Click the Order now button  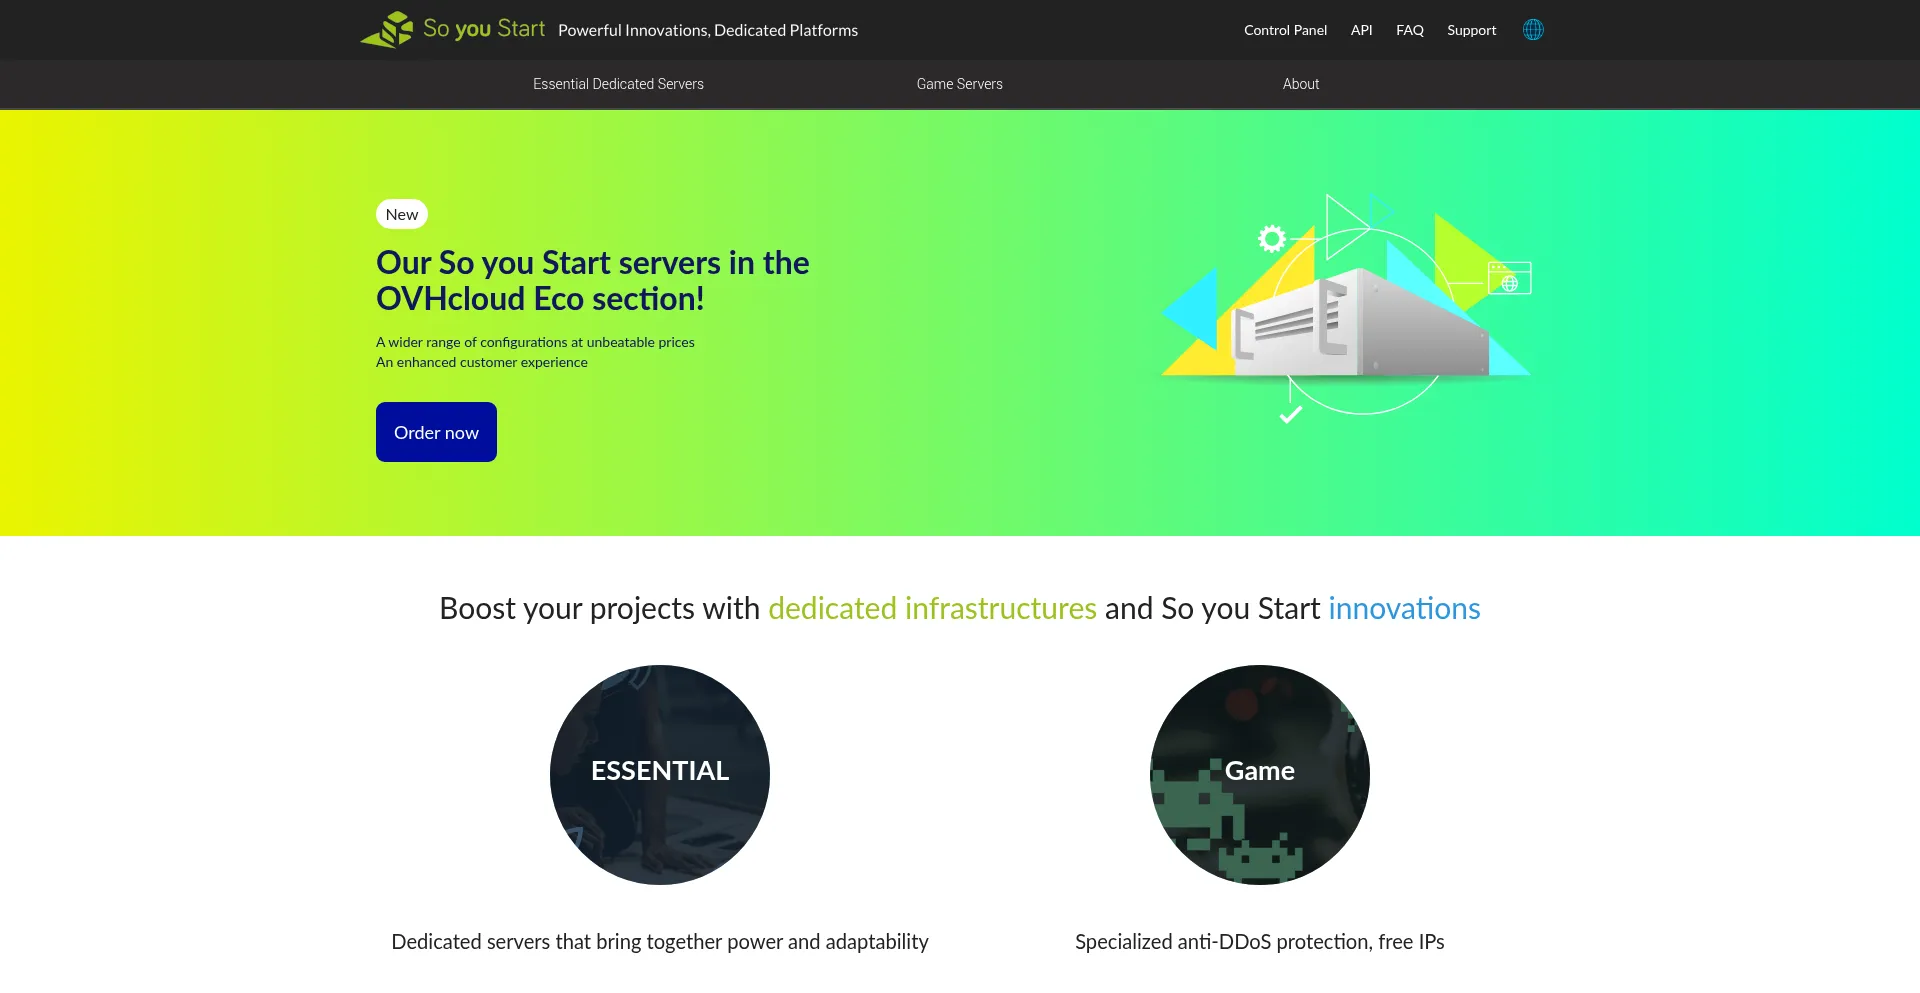[436, 432]
